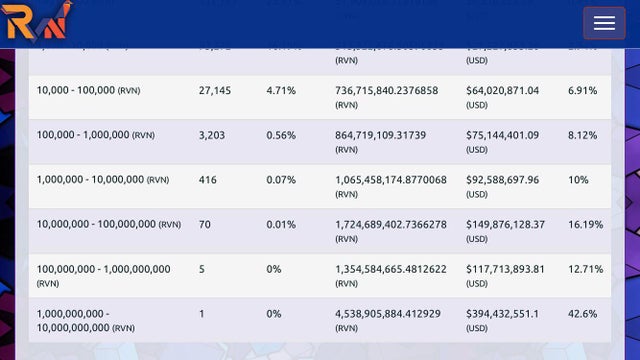Click the Ravencoin RVN logo

tap(37, 22)
